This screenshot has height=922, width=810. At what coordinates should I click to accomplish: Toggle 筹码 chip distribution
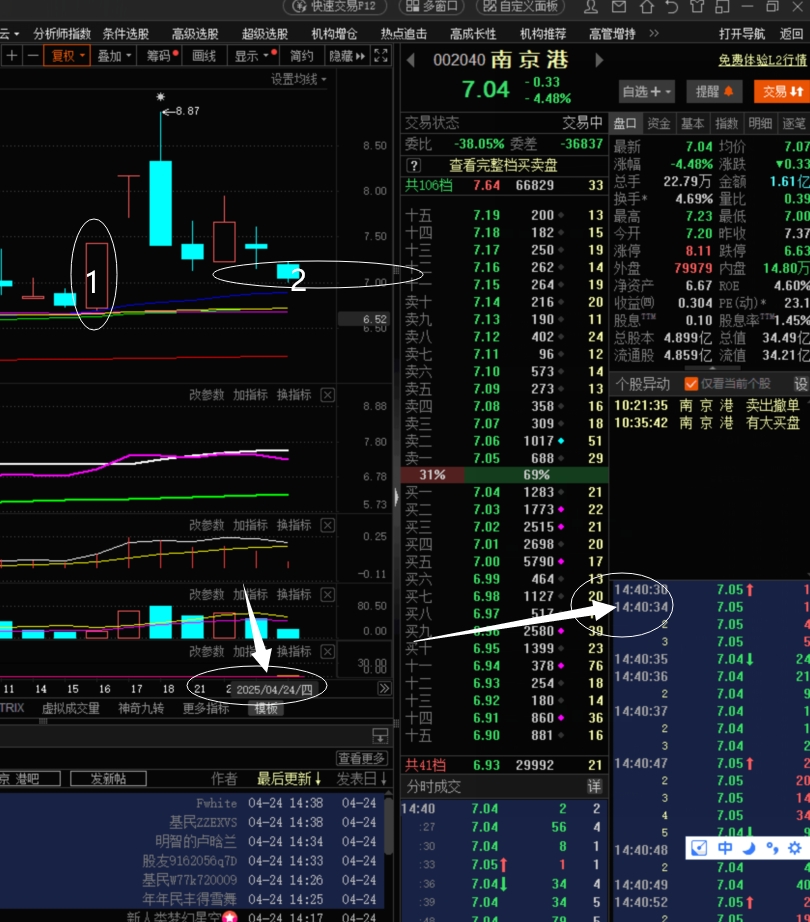(x=161, y=56)
